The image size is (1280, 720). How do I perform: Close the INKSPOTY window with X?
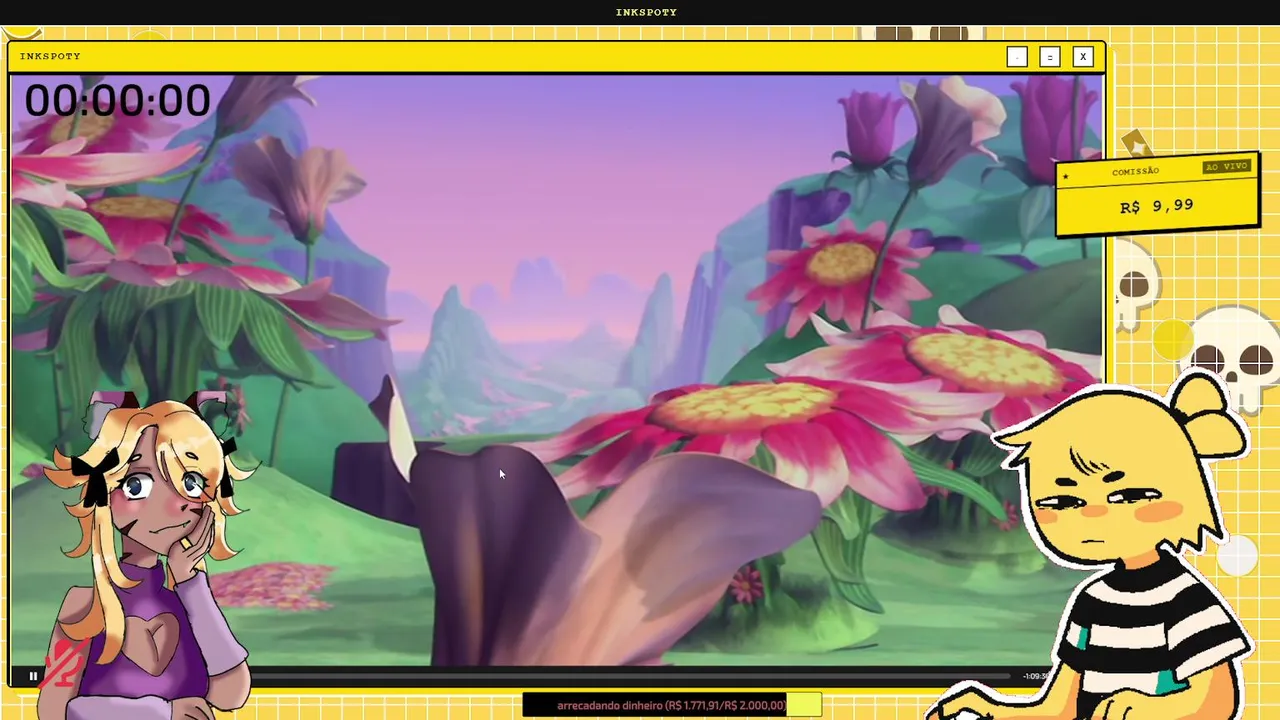coord(1082,57)
